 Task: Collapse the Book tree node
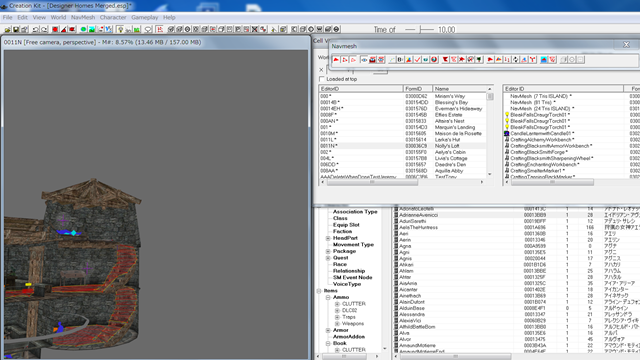[328, 344]
